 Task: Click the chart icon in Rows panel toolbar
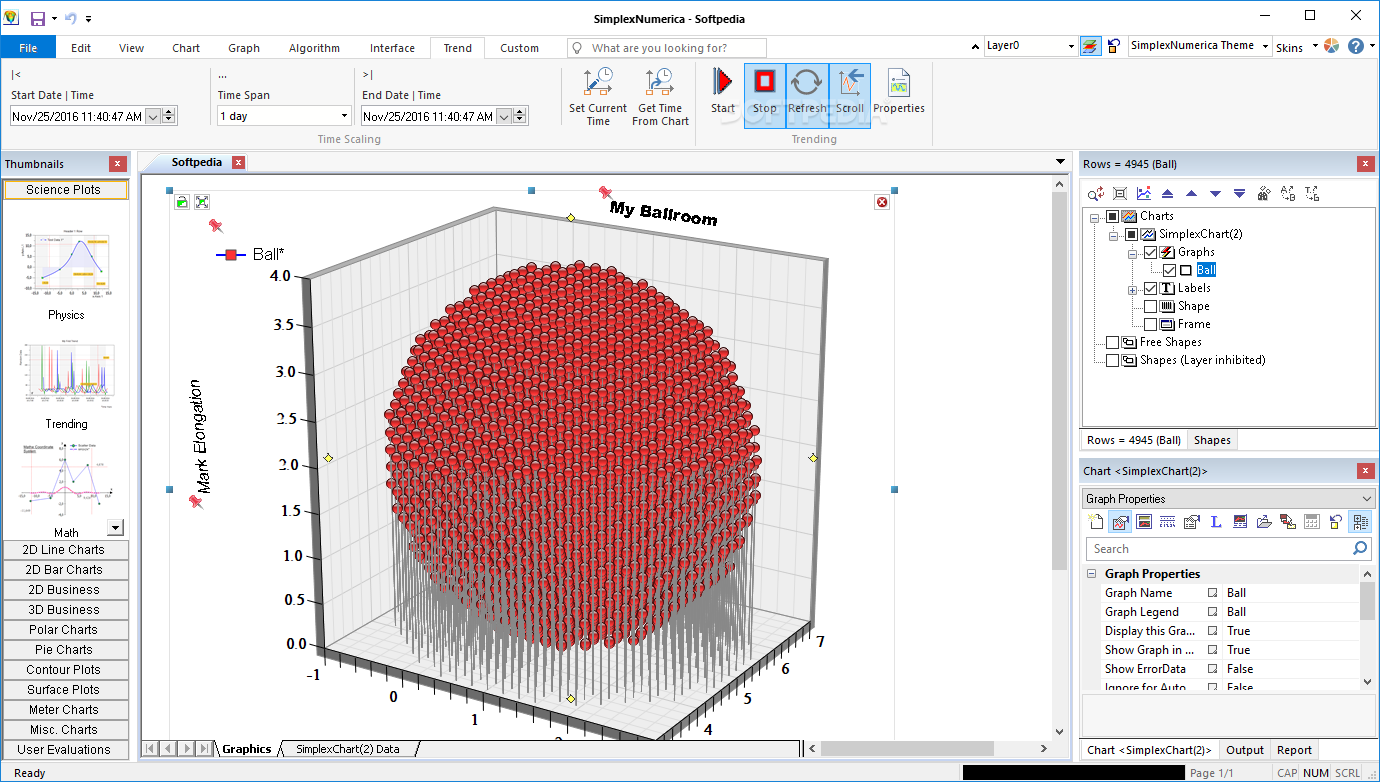coord(1143,194)
